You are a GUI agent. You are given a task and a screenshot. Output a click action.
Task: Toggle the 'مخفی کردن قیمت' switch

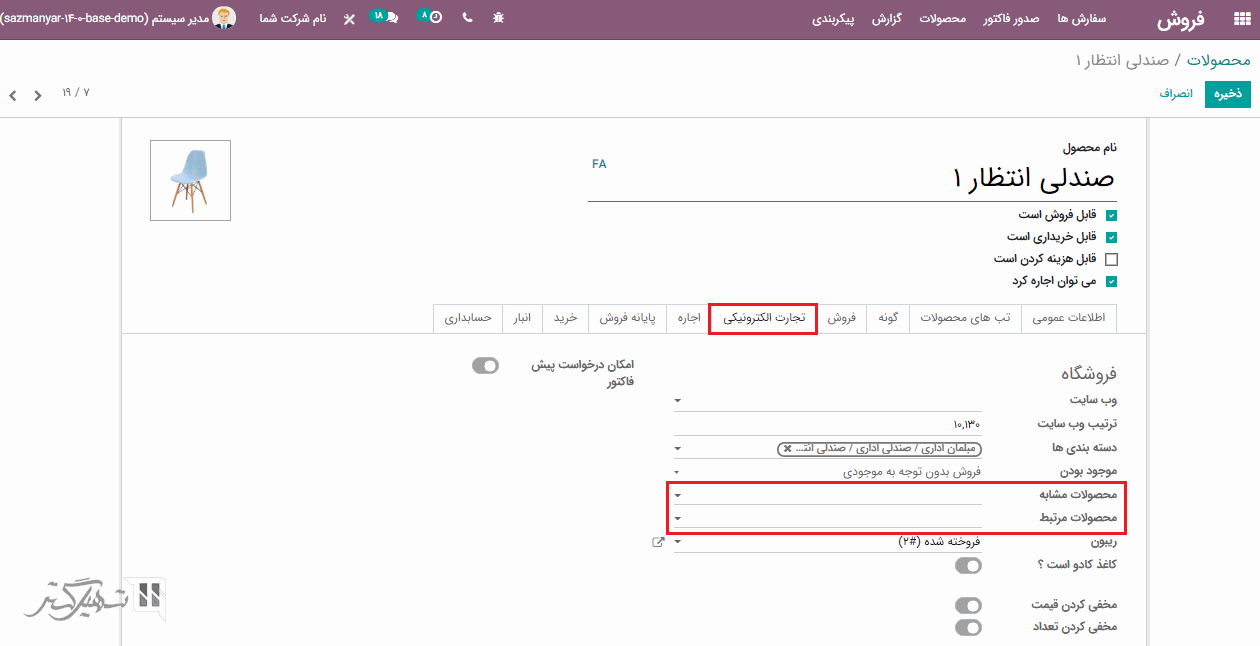click(x=968, y=605)
